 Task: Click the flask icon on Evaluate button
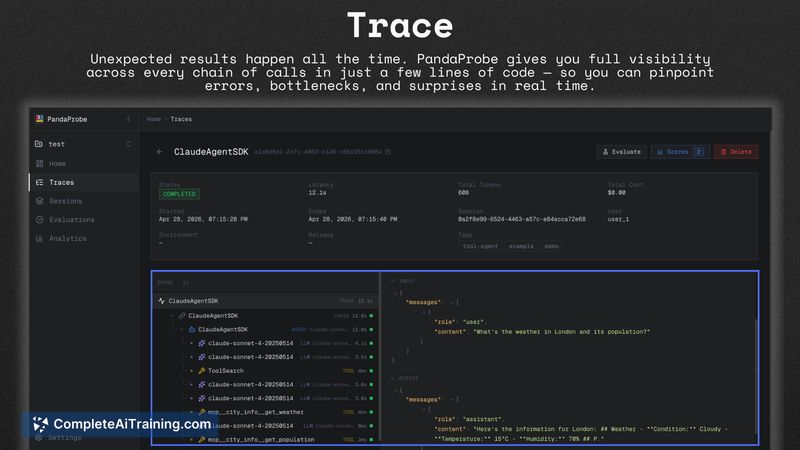click(605, 152)
